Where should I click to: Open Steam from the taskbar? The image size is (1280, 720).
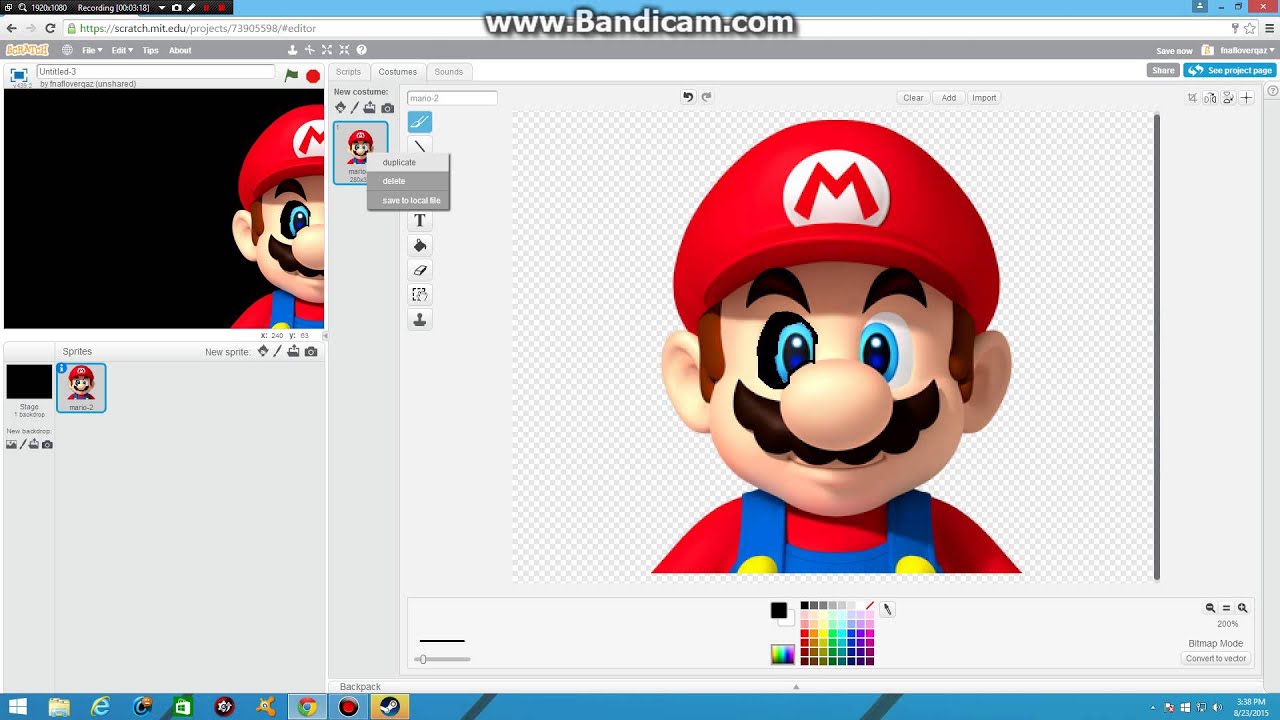pos(389,707)
